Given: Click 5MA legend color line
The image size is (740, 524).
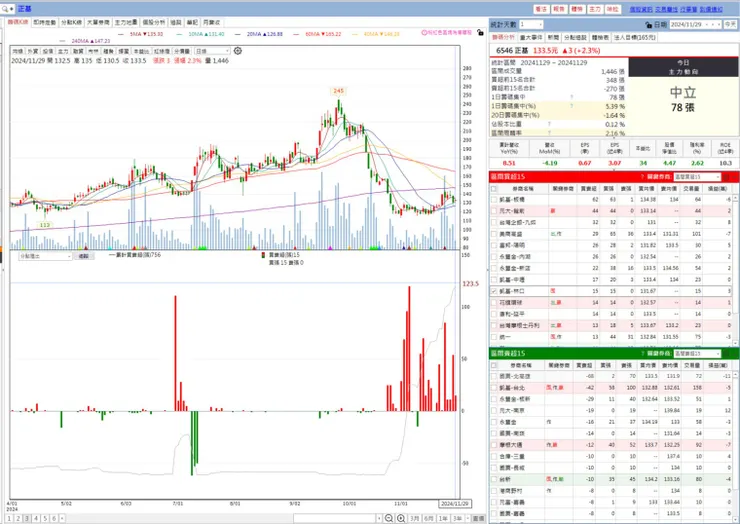Looking at the screenshot, I should (x=121, y=34).
